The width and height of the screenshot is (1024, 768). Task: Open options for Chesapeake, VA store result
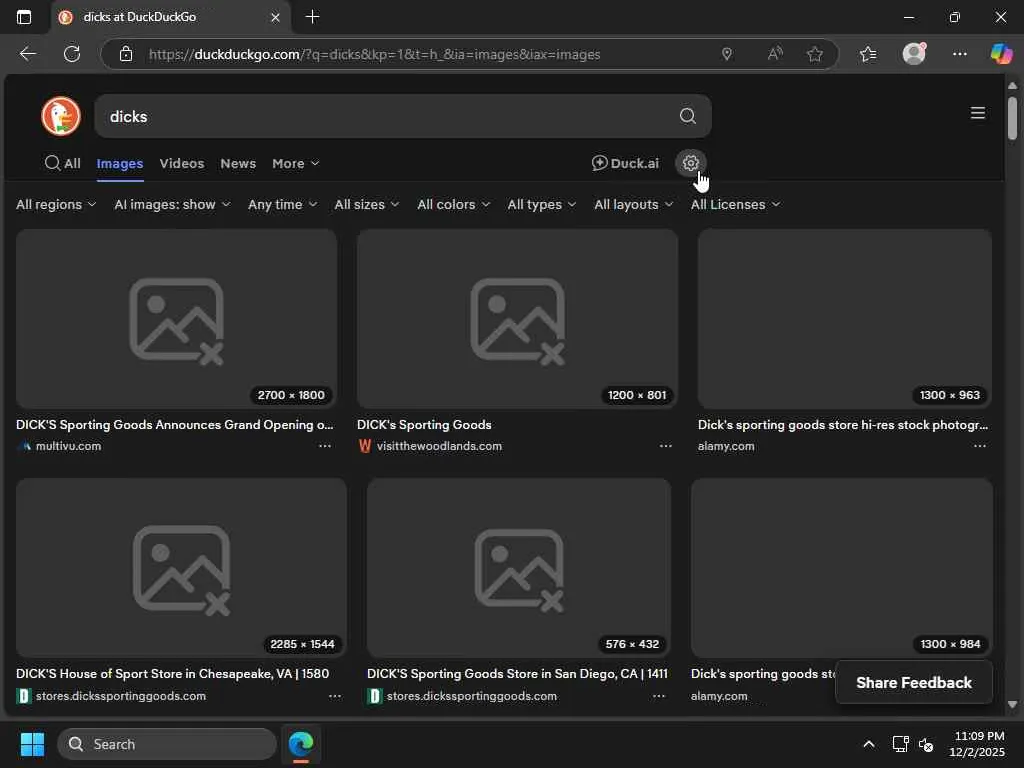click(x=334, y=696)
